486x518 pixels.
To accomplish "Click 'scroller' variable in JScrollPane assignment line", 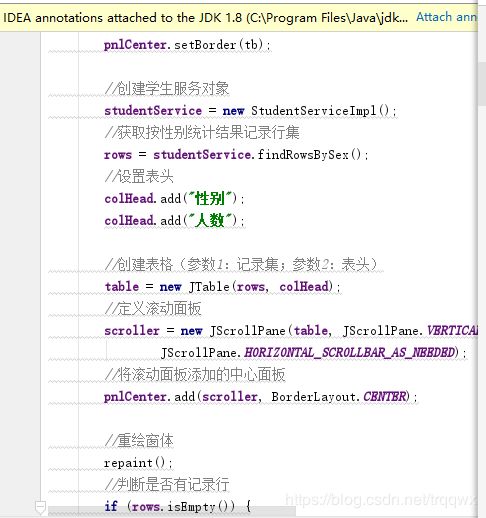I will pos(132,331).
